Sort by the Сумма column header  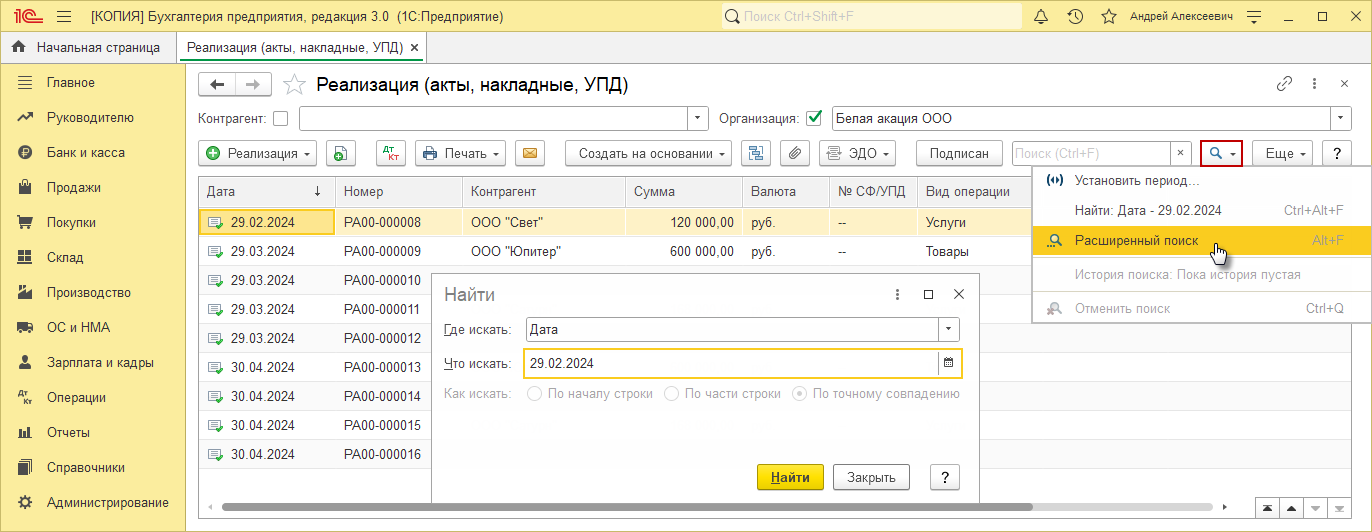click(x=684, y=191)
